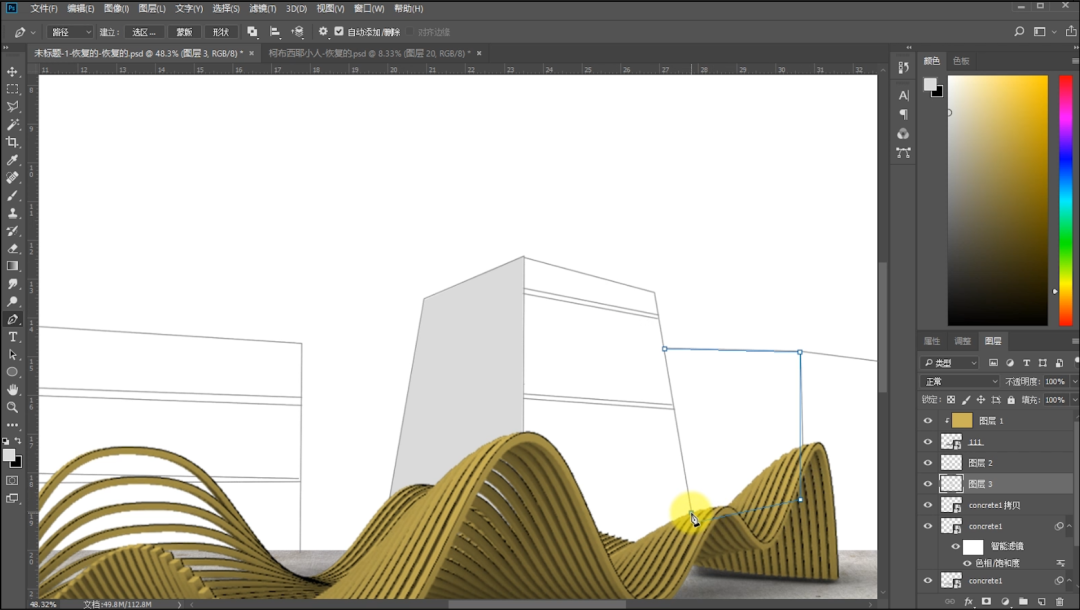Open the 类型 layer filter dropdown
The image size is (1080, 610).
[x=950, y=363]
